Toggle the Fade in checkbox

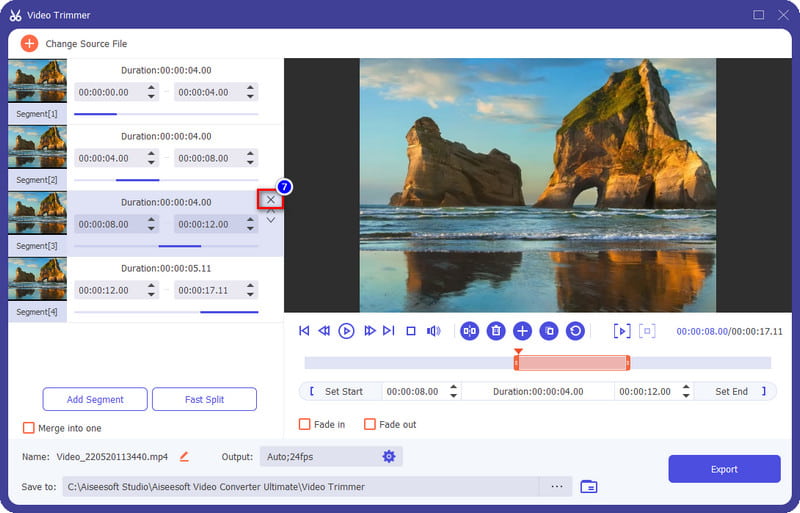[305, 425]
